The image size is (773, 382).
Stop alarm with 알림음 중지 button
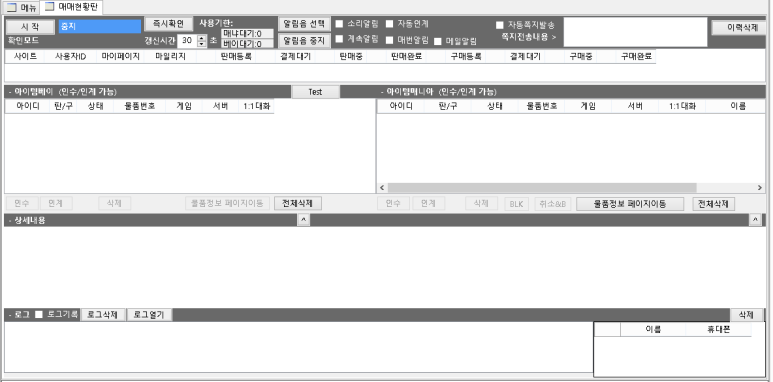[x=304, y=41]
